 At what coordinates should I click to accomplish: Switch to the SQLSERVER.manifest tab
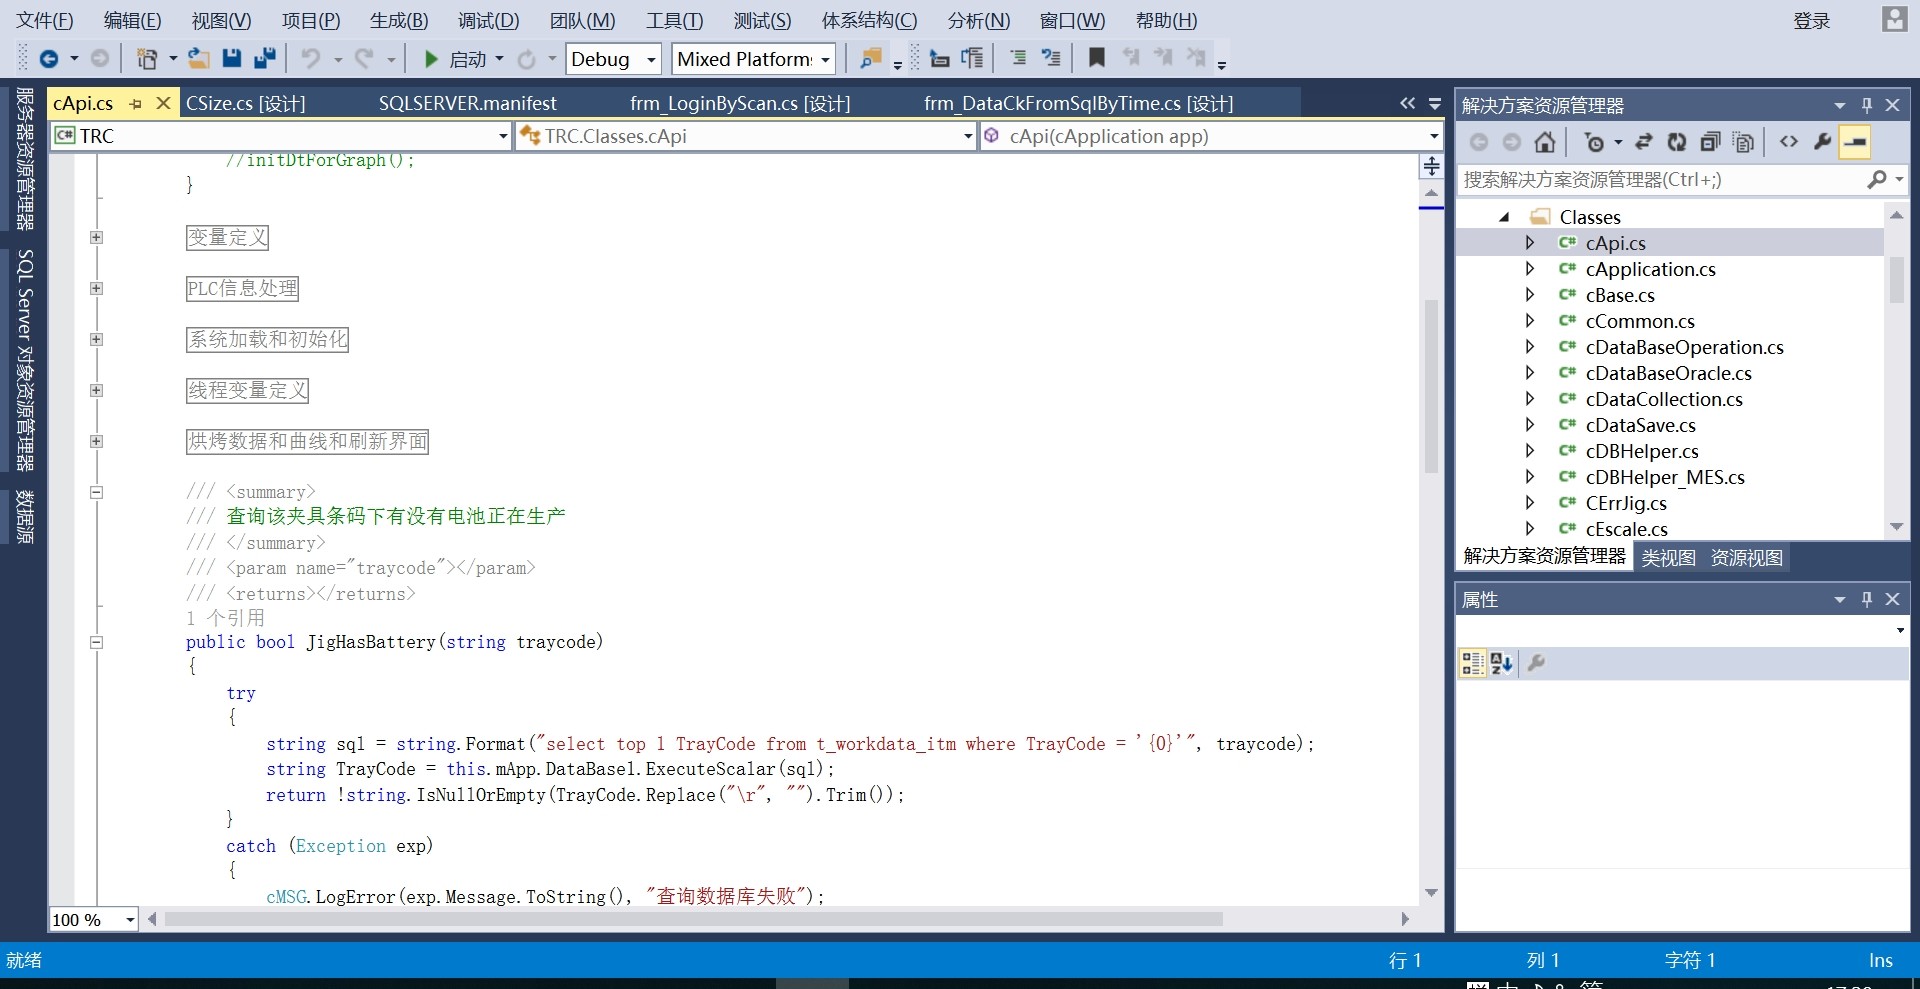click(467, 103)
